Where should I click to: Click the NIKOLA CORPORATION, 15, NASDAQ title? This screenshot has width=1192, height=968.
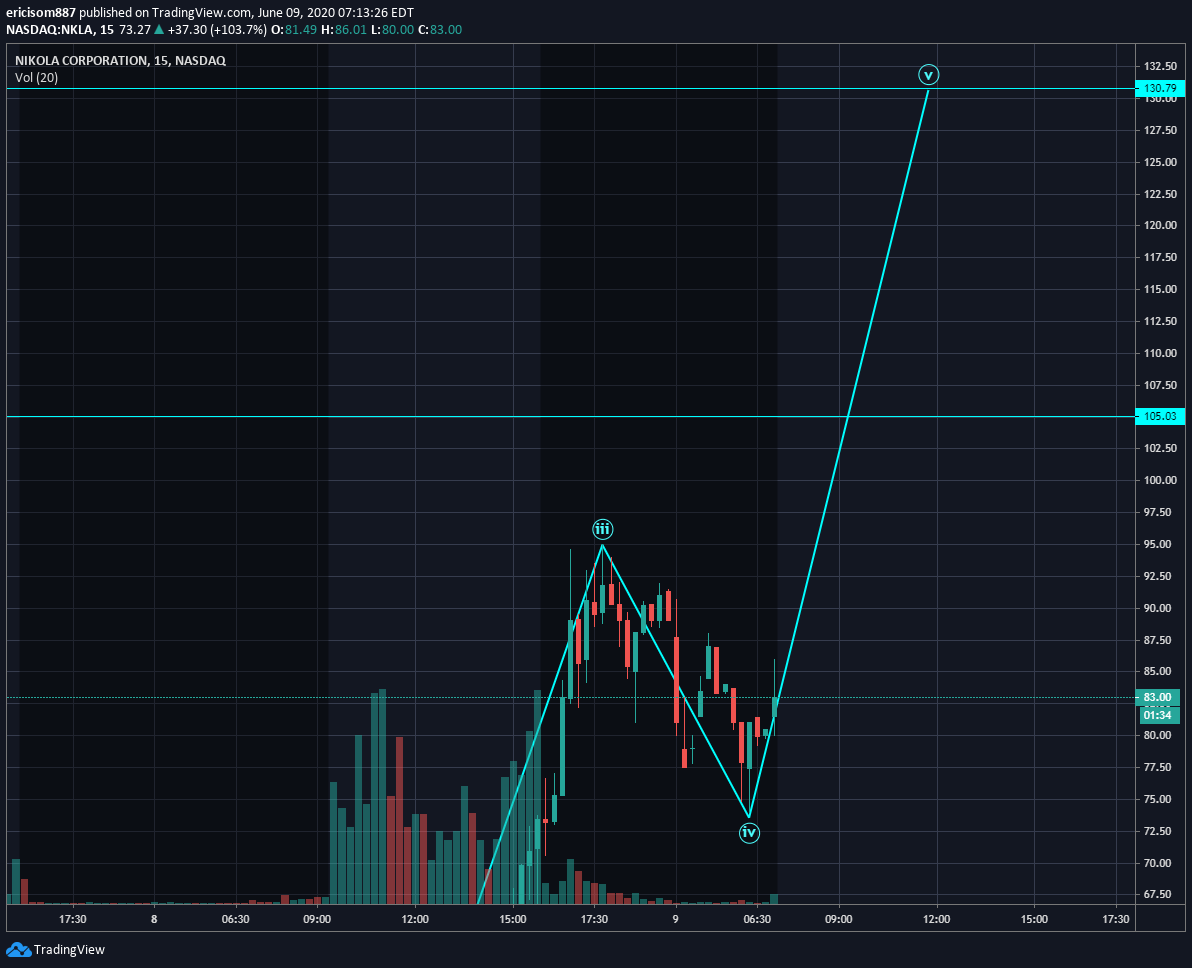point(120,60)
